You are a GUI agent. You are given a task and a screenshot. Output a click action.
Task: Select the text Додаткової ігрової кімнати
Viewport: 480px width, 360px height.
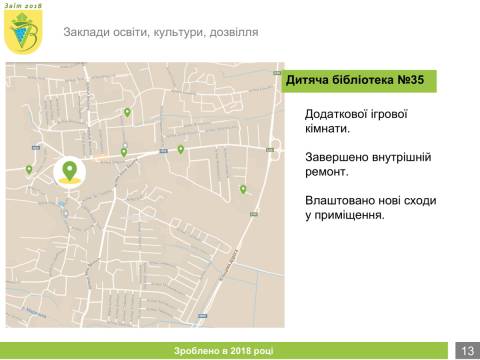click(356, 121)
